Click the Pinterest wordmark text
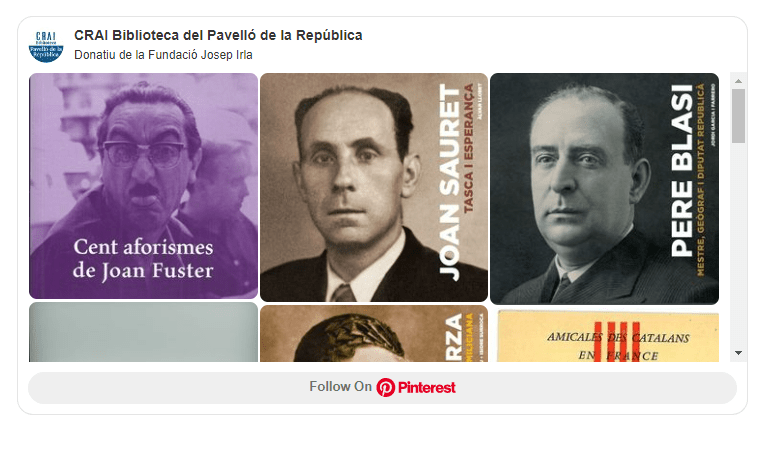Viewport: 769px width, 450px height. (427, 388)
